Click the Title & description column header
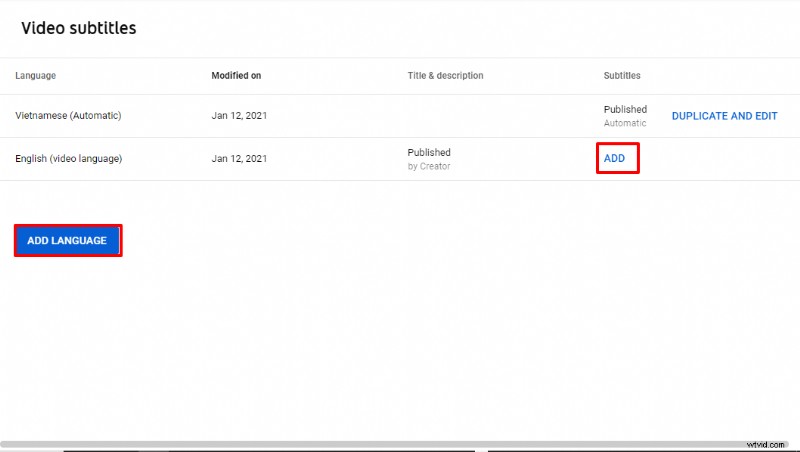The image size is (800, 452). click(445, 76)
